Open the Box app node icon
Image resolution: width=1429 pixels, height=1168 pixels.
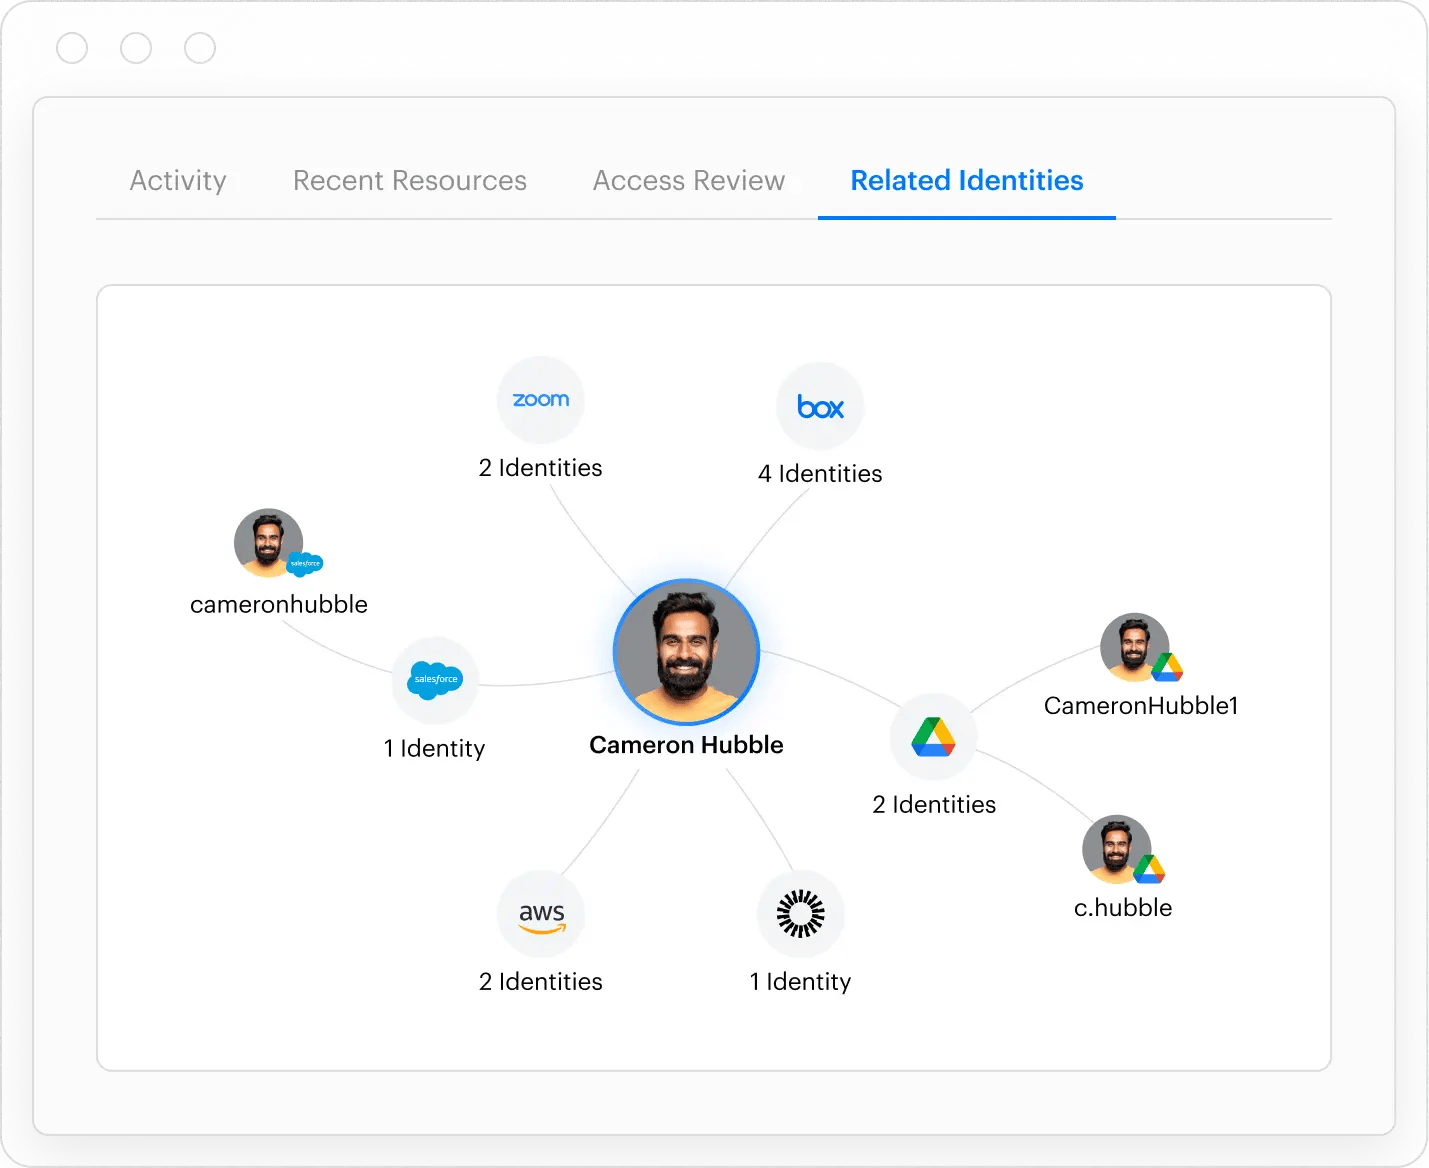pyautogui.click(x=821, y=407)
